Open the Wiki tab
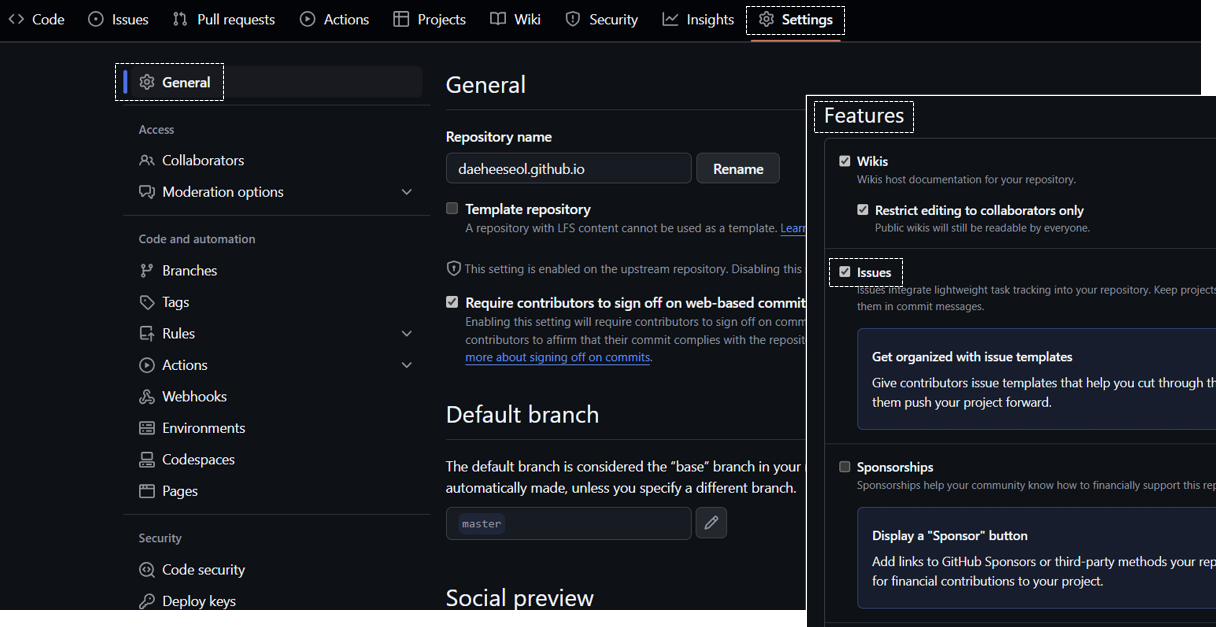1216x627 pixels. pyautogui.click(x=515, y=19)
